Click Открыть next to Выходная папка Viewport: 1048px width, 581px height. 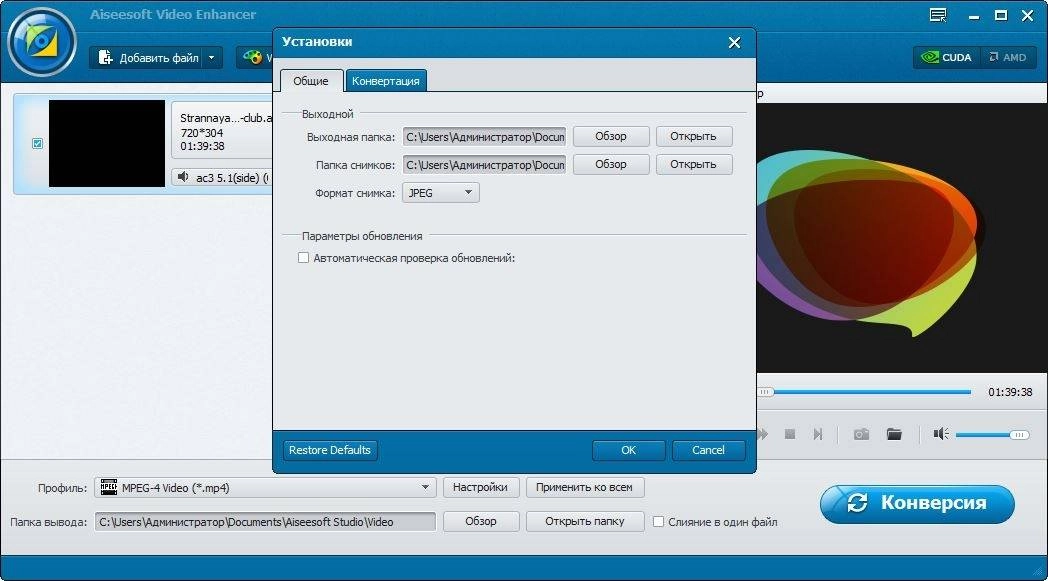[x=693, y=136]
